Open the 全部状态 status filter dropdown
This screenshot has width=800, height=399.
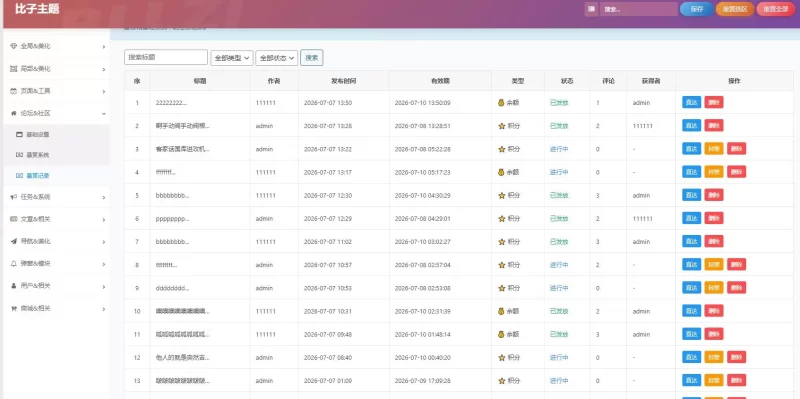pyautogui.click(x=277, y=58)
